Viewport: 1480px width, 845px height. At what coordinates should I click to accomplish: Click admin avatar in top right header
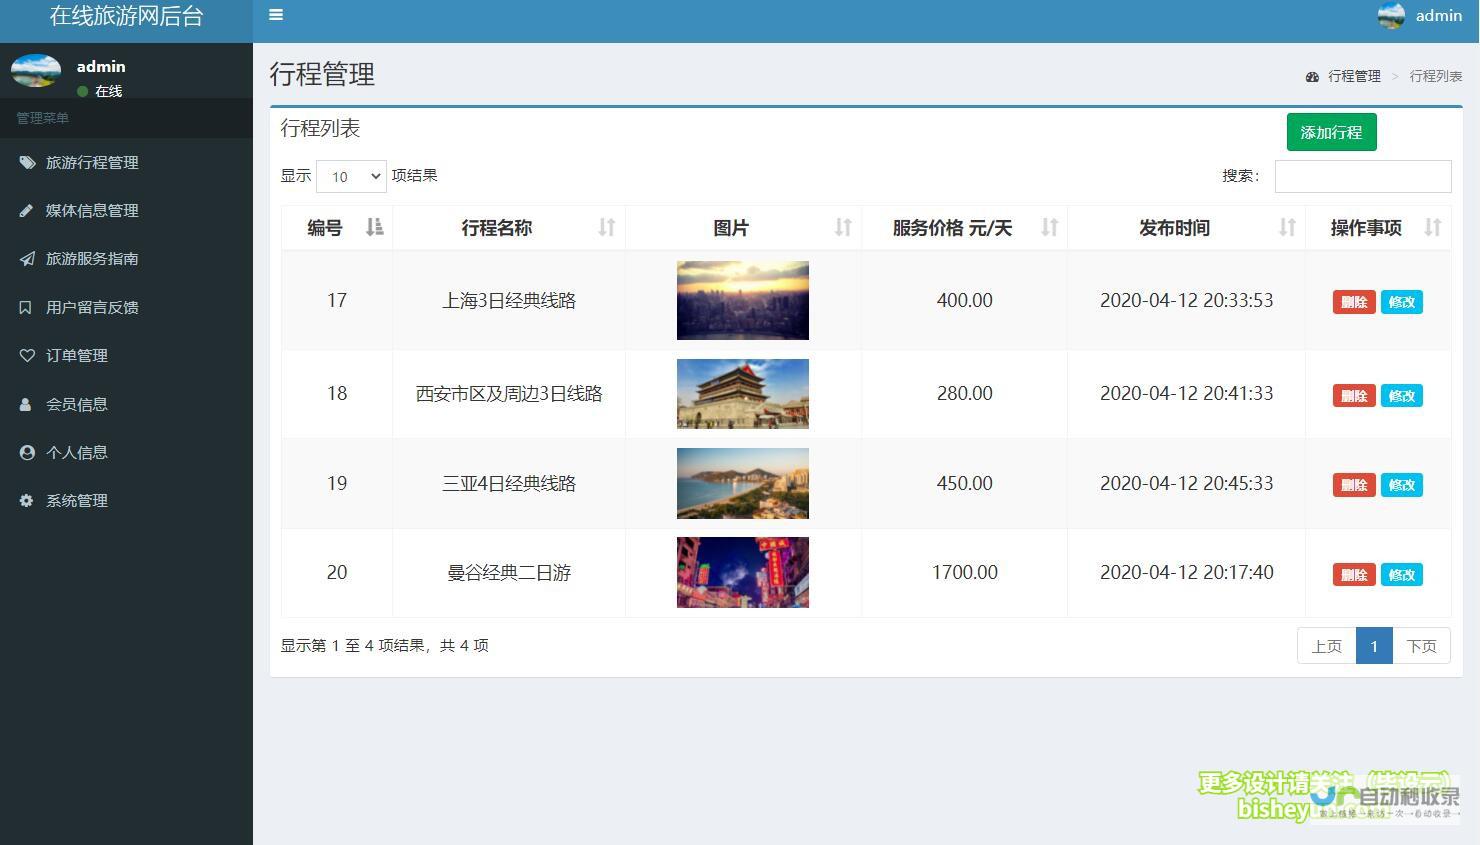1391,15
